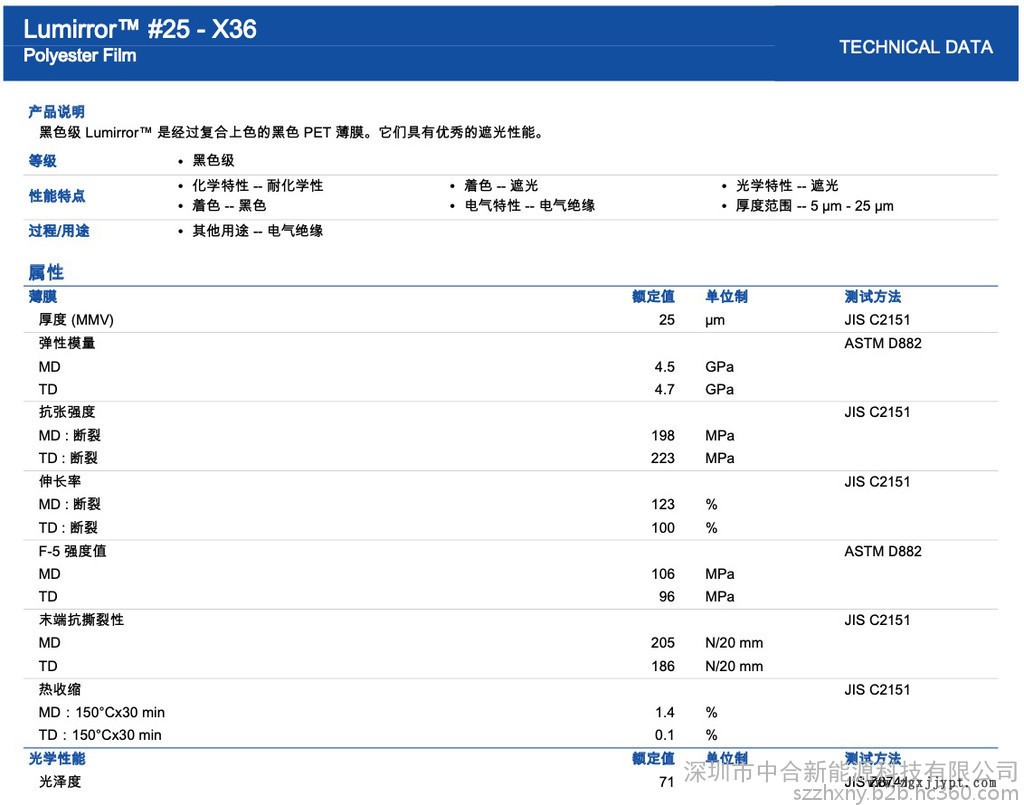The width and height of the screenshot is (1024, 805).
Task: Select the 等级 row label
Action: pyautogui.click(x=42, y=161)
